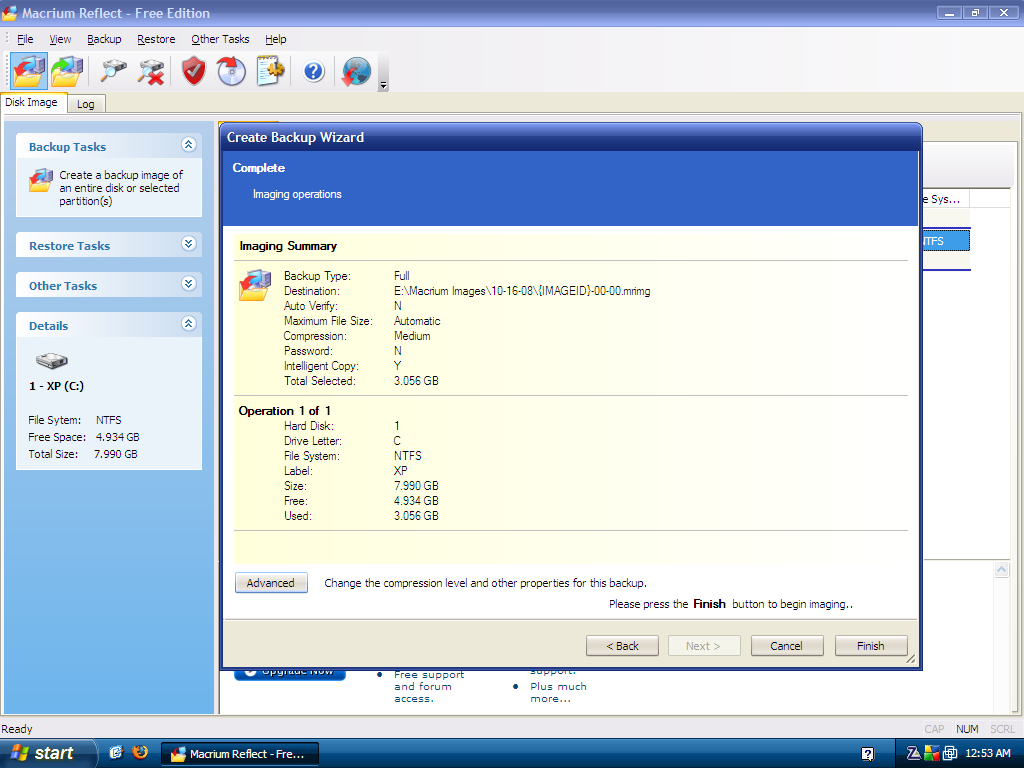Screen dimensions: 1024x768
Task: Click the network computers tray icon
Action: (x=950, y=754)
